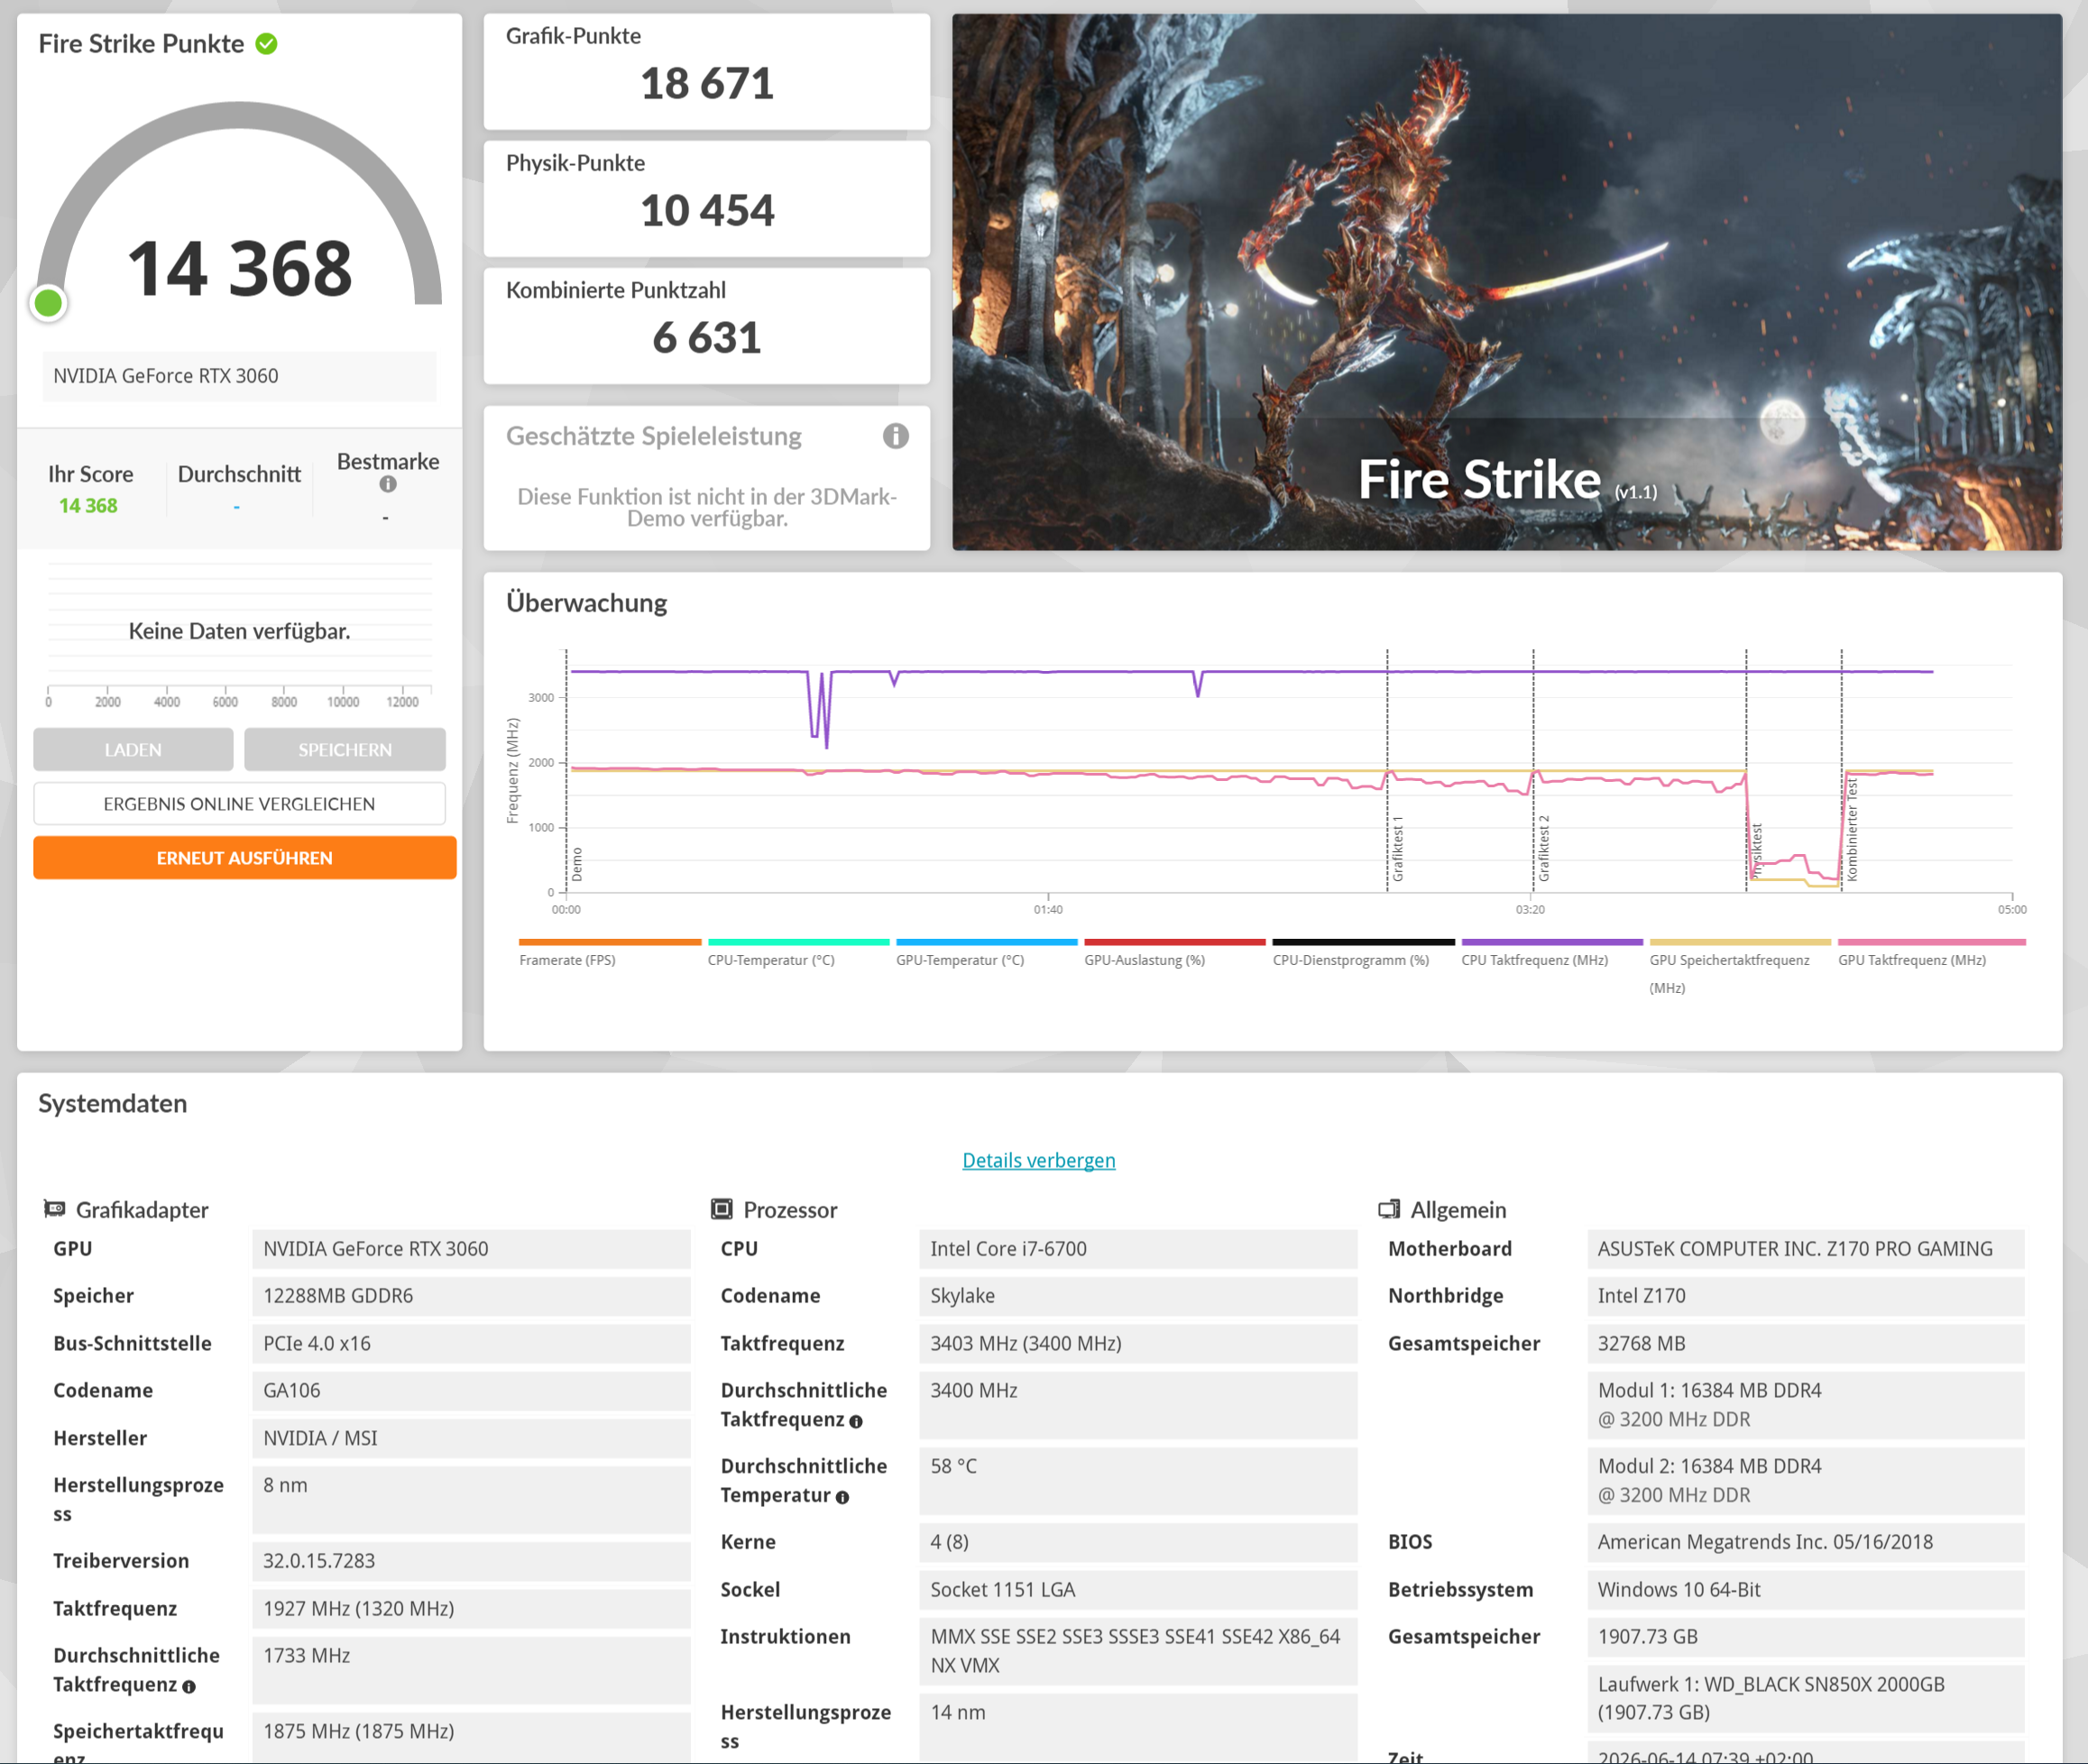The height and width of the screenshot is (1764, 2088).
Task: Click ERGEBNIS ONLINE VERGLEICHEN
Action: coord(239,804)
